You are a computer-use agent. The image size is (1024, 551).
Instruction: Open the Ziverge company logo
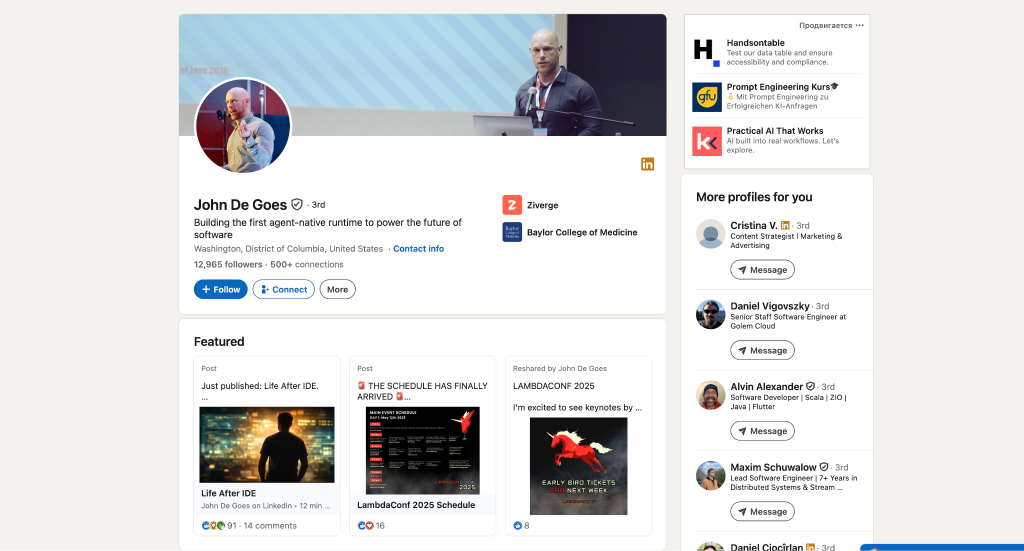(512, 205)
